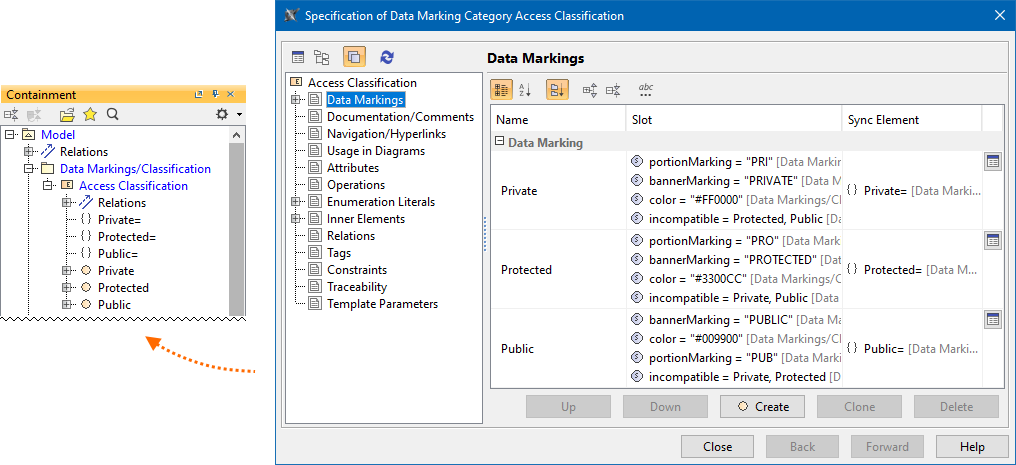Open the specification icon in Private row
This screenshot has height=465, width=1016.
point(992,162)
